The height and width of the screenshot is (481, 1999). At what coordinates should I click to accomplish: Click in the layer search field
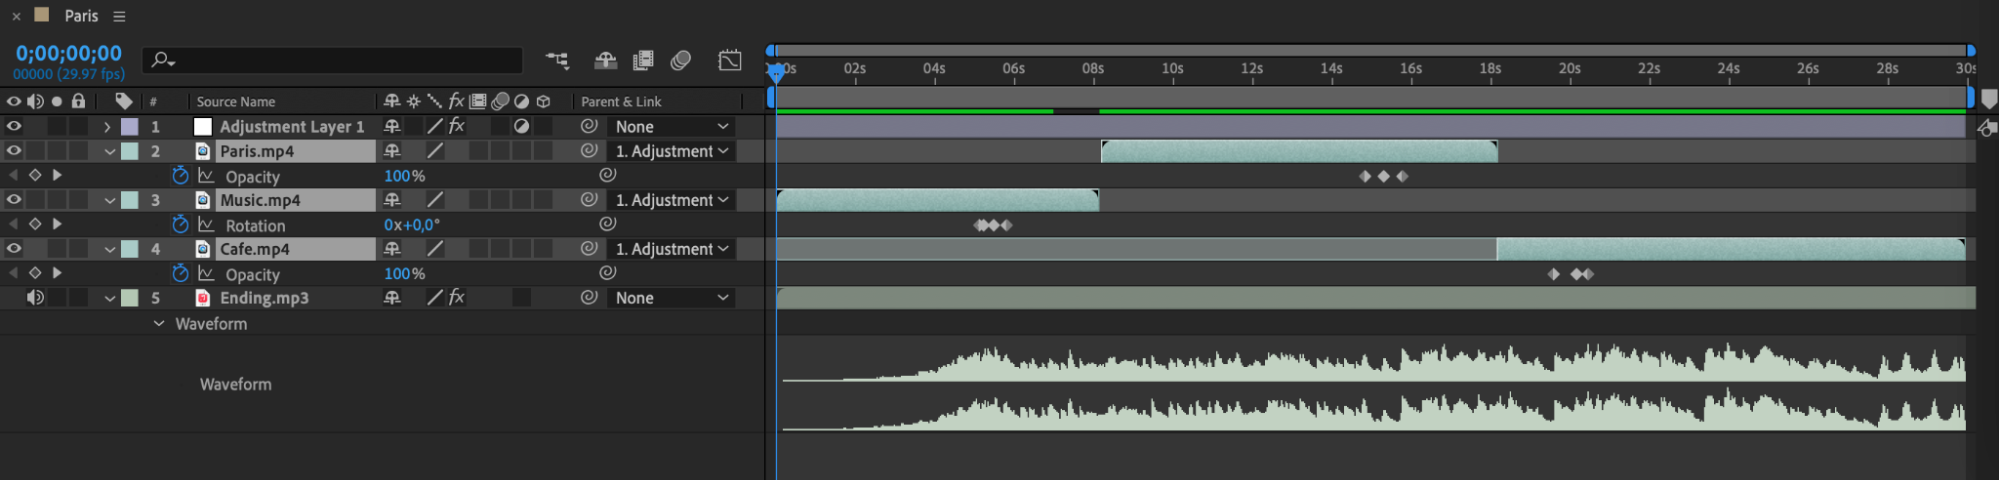332,61
